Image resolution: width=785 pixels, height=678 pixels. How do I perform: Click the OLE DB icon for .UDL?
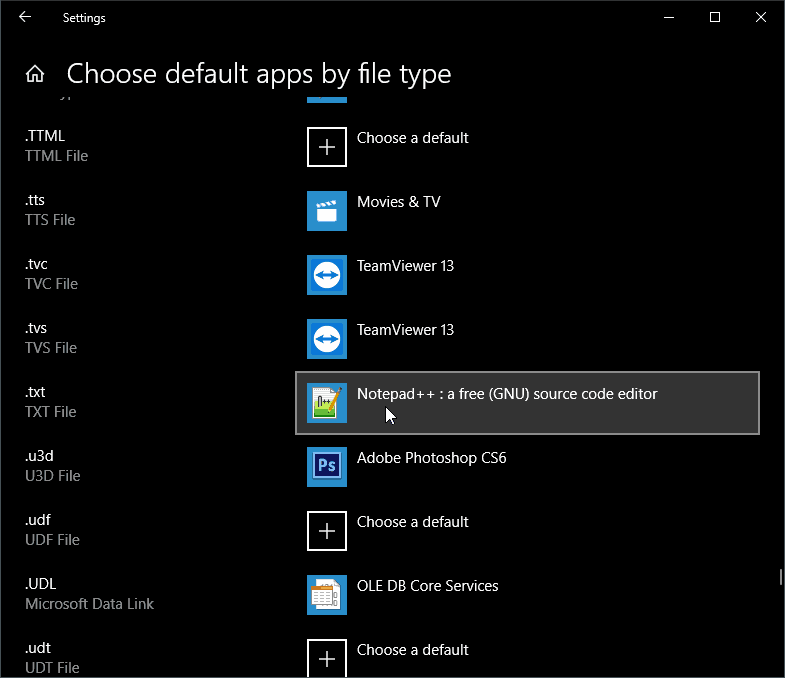(327, 595)
